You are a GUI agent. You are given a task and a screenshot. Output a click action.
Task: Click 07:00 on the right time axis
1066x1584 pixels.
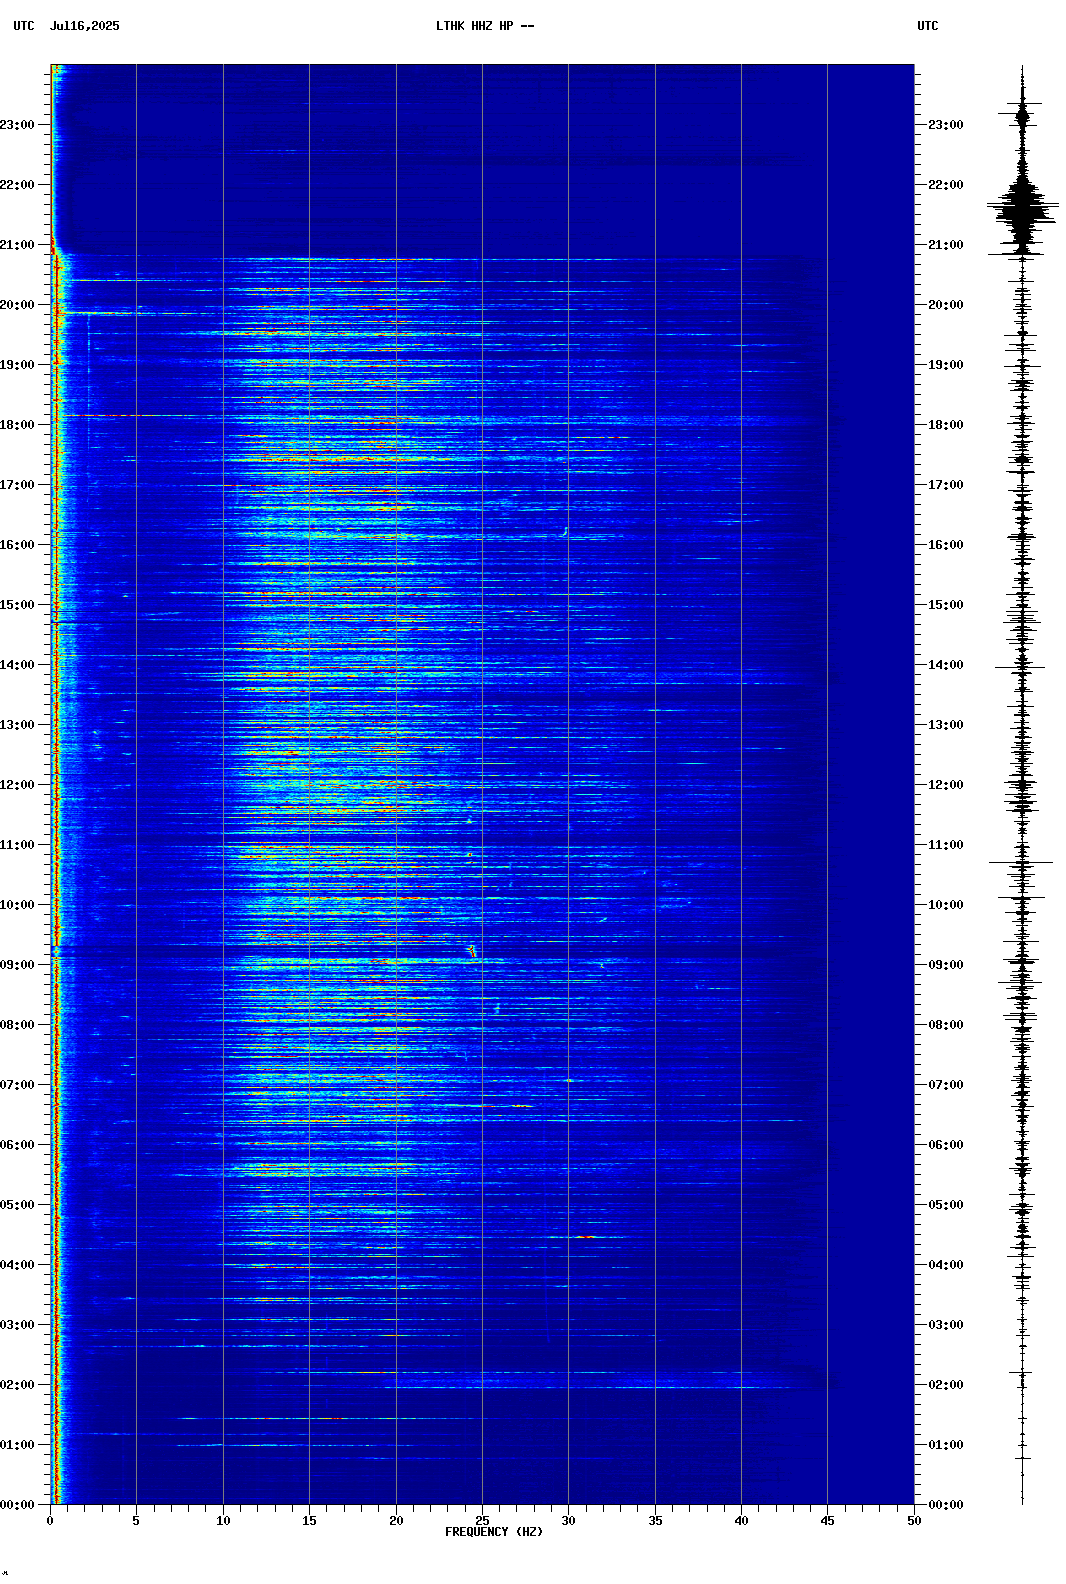coord(946,1085)
